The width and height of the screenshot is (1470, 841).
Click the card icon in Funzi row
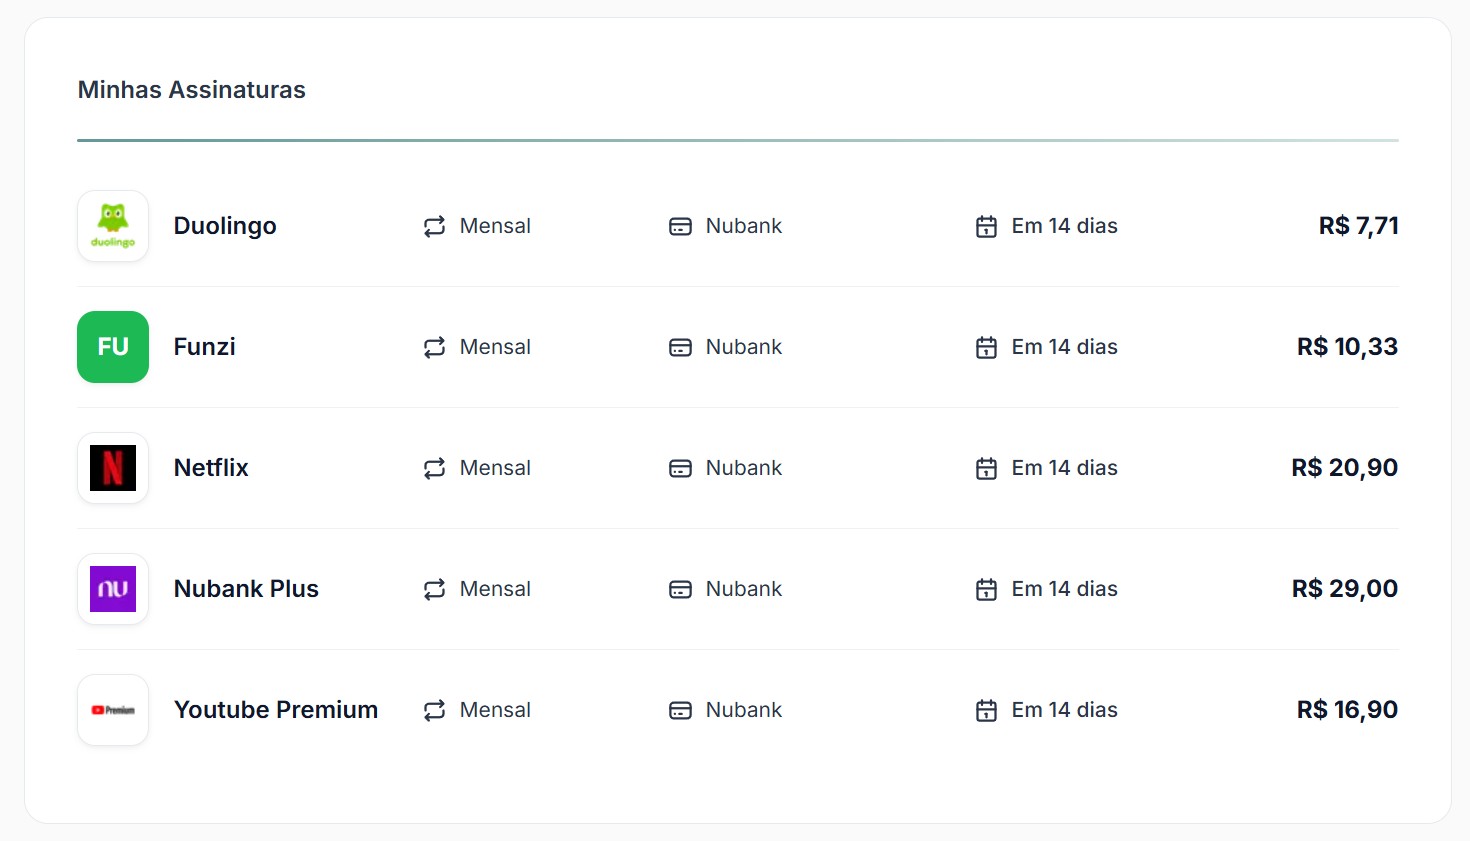coord(680,348)
